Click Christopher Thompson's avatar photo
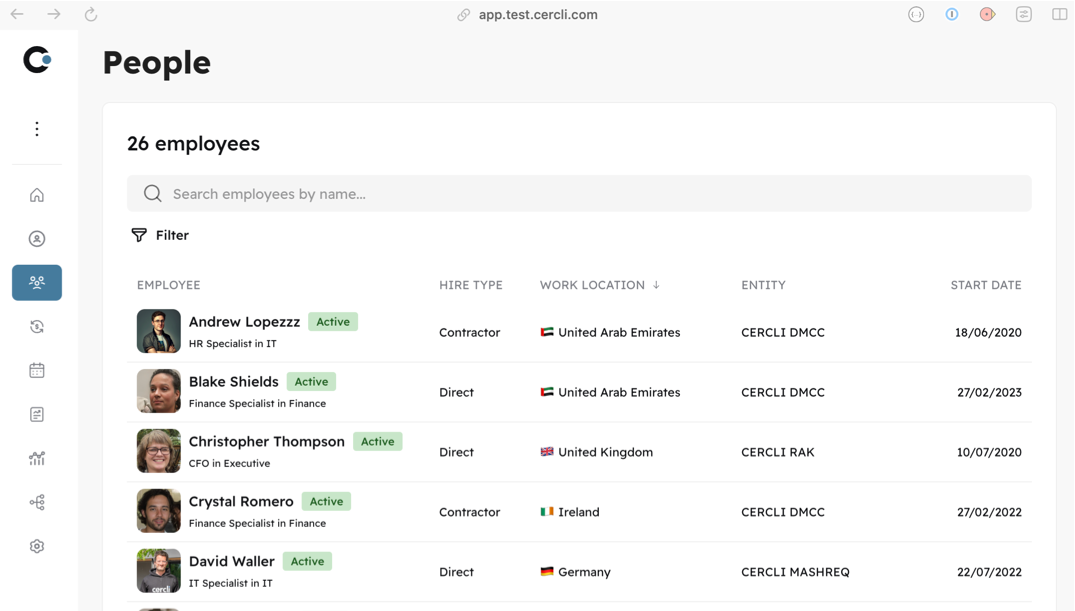This screenshot has height=611, width=1075. pyautogui.click(x=158, y=451)
